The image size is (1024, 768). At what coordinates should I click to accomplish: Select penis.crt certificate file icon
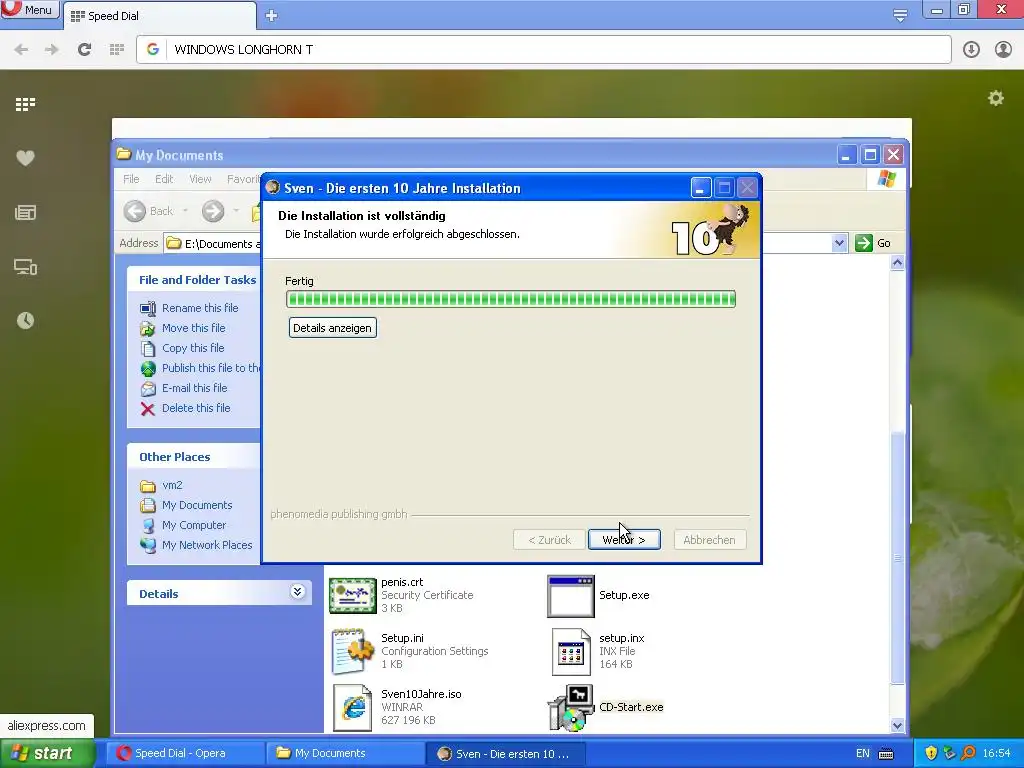pos(353,596)
